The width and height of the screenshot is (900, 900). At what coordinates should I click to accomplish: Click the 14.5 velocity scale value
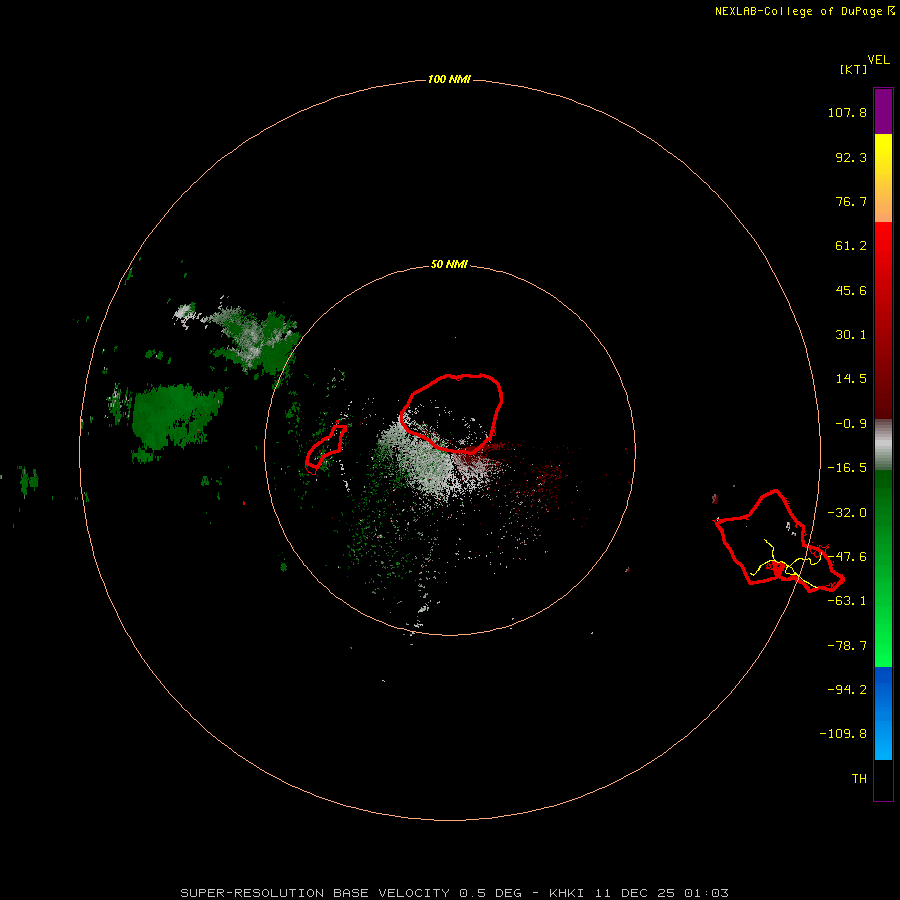[851, 379]
